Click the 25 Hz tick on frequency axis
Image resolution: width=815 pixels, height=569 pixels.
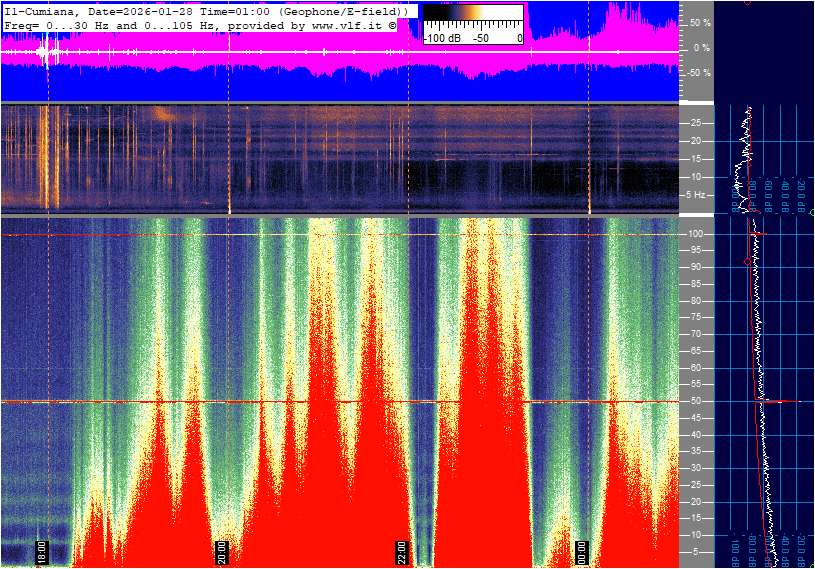coord(695,485)
